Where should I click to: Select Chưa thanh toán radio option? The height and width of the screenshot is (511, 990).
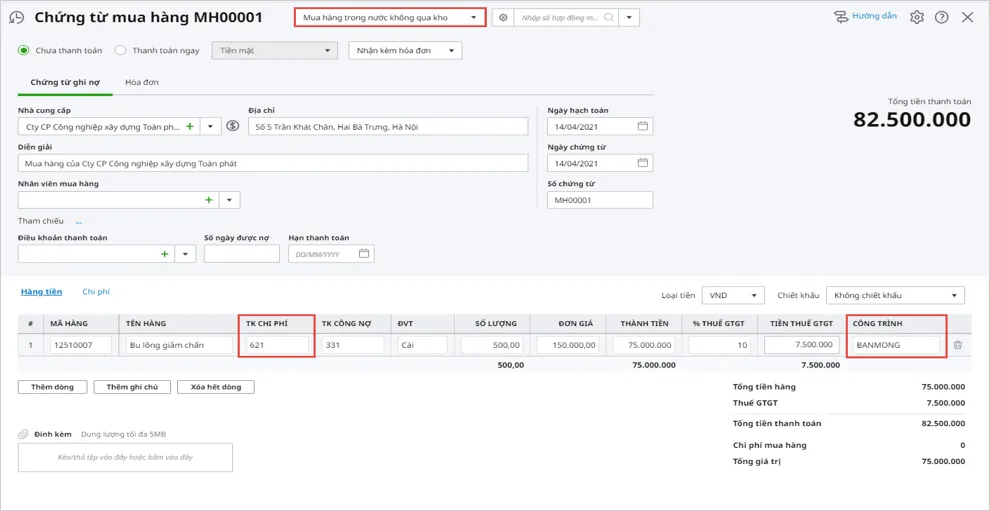click(24, 51)
